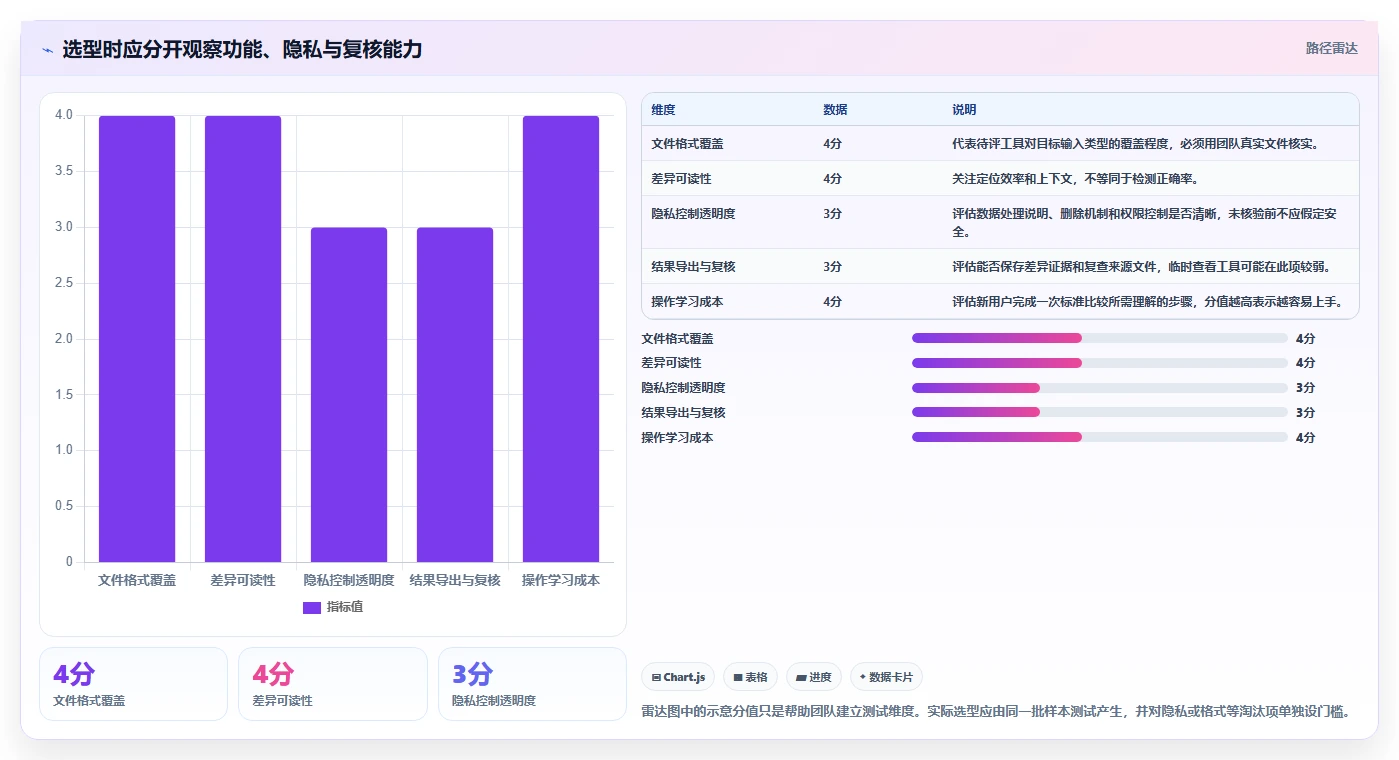Viewport: 1399px width, 760px height.
Task: Click the 隐私控制透明度 progress bar
Action: point(1100,387)
